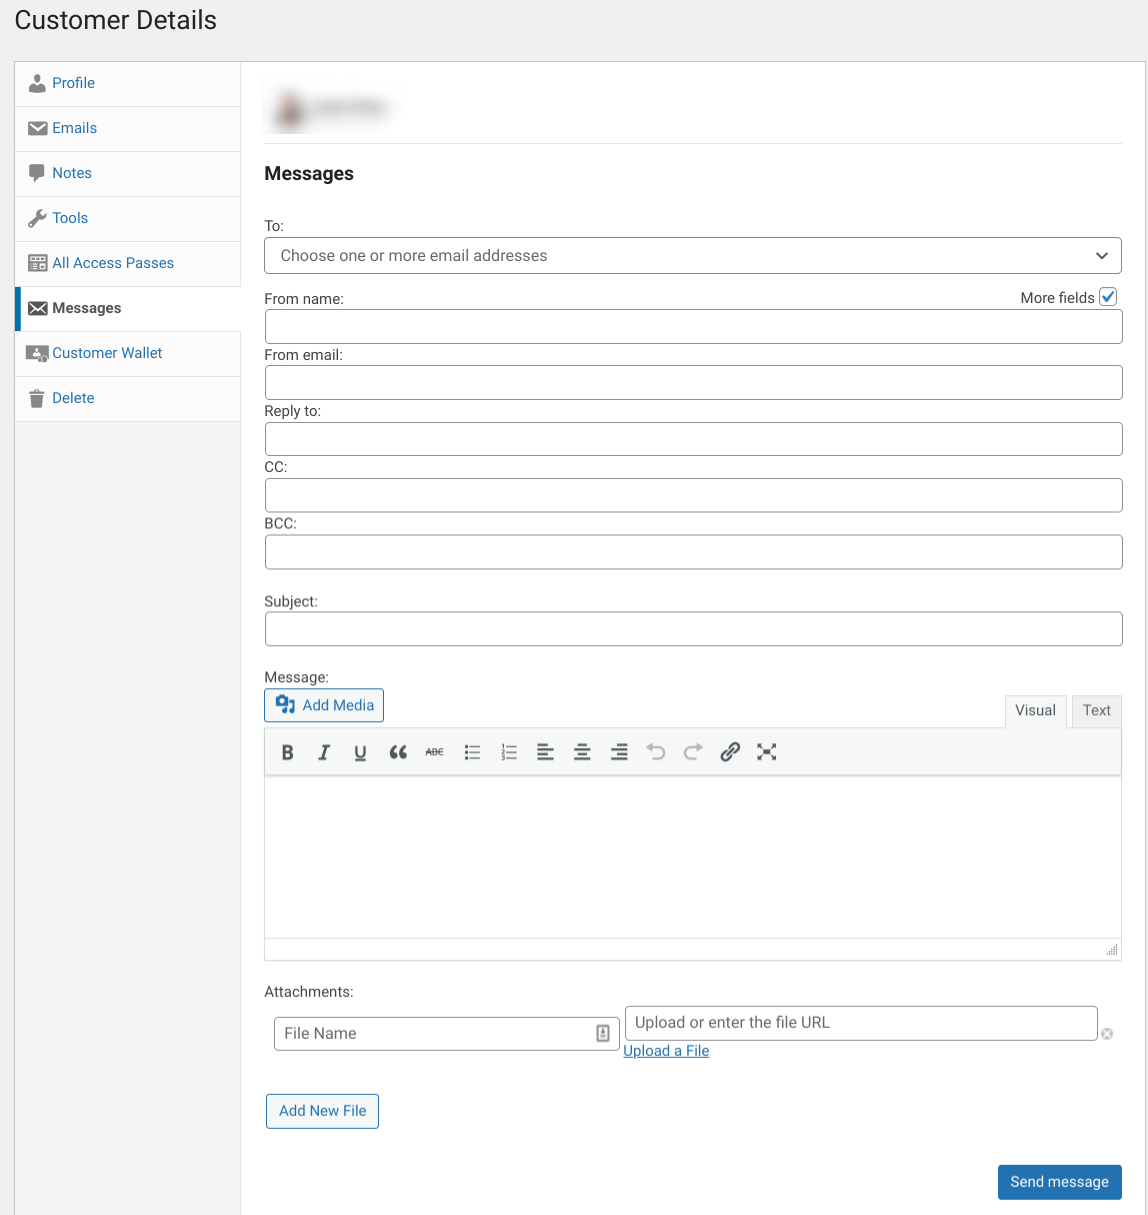The height and width of the screenshot is (1215, 1148).
Task: Insert a numbered list
Action: click(x=508, y=752)
